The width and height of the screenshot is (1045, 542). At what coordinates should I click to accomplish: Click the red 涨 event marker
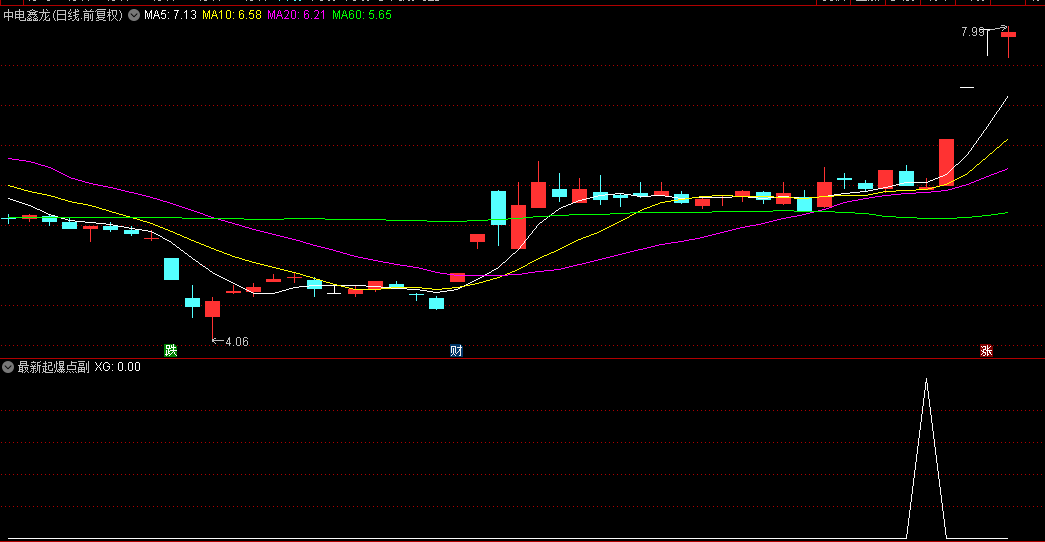click(986, 351)
